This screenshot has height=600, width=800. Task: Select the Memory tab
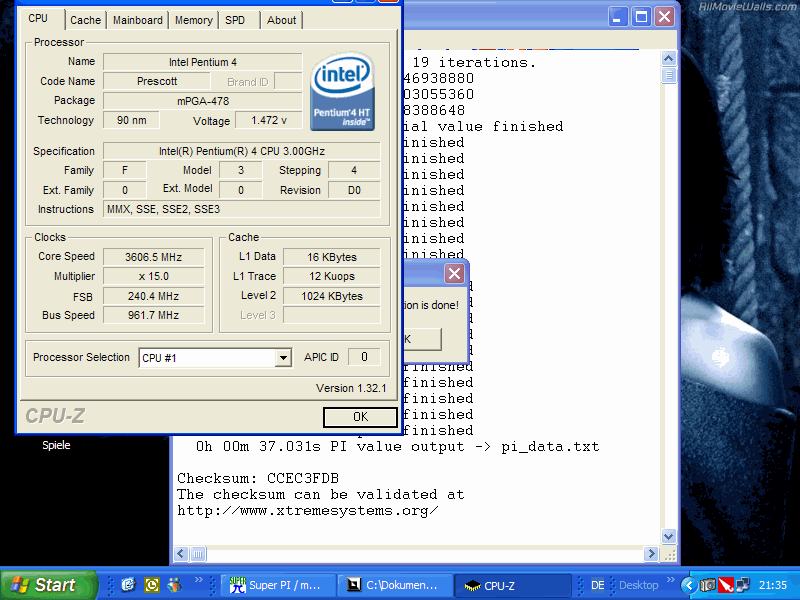(x=193, y=20)
